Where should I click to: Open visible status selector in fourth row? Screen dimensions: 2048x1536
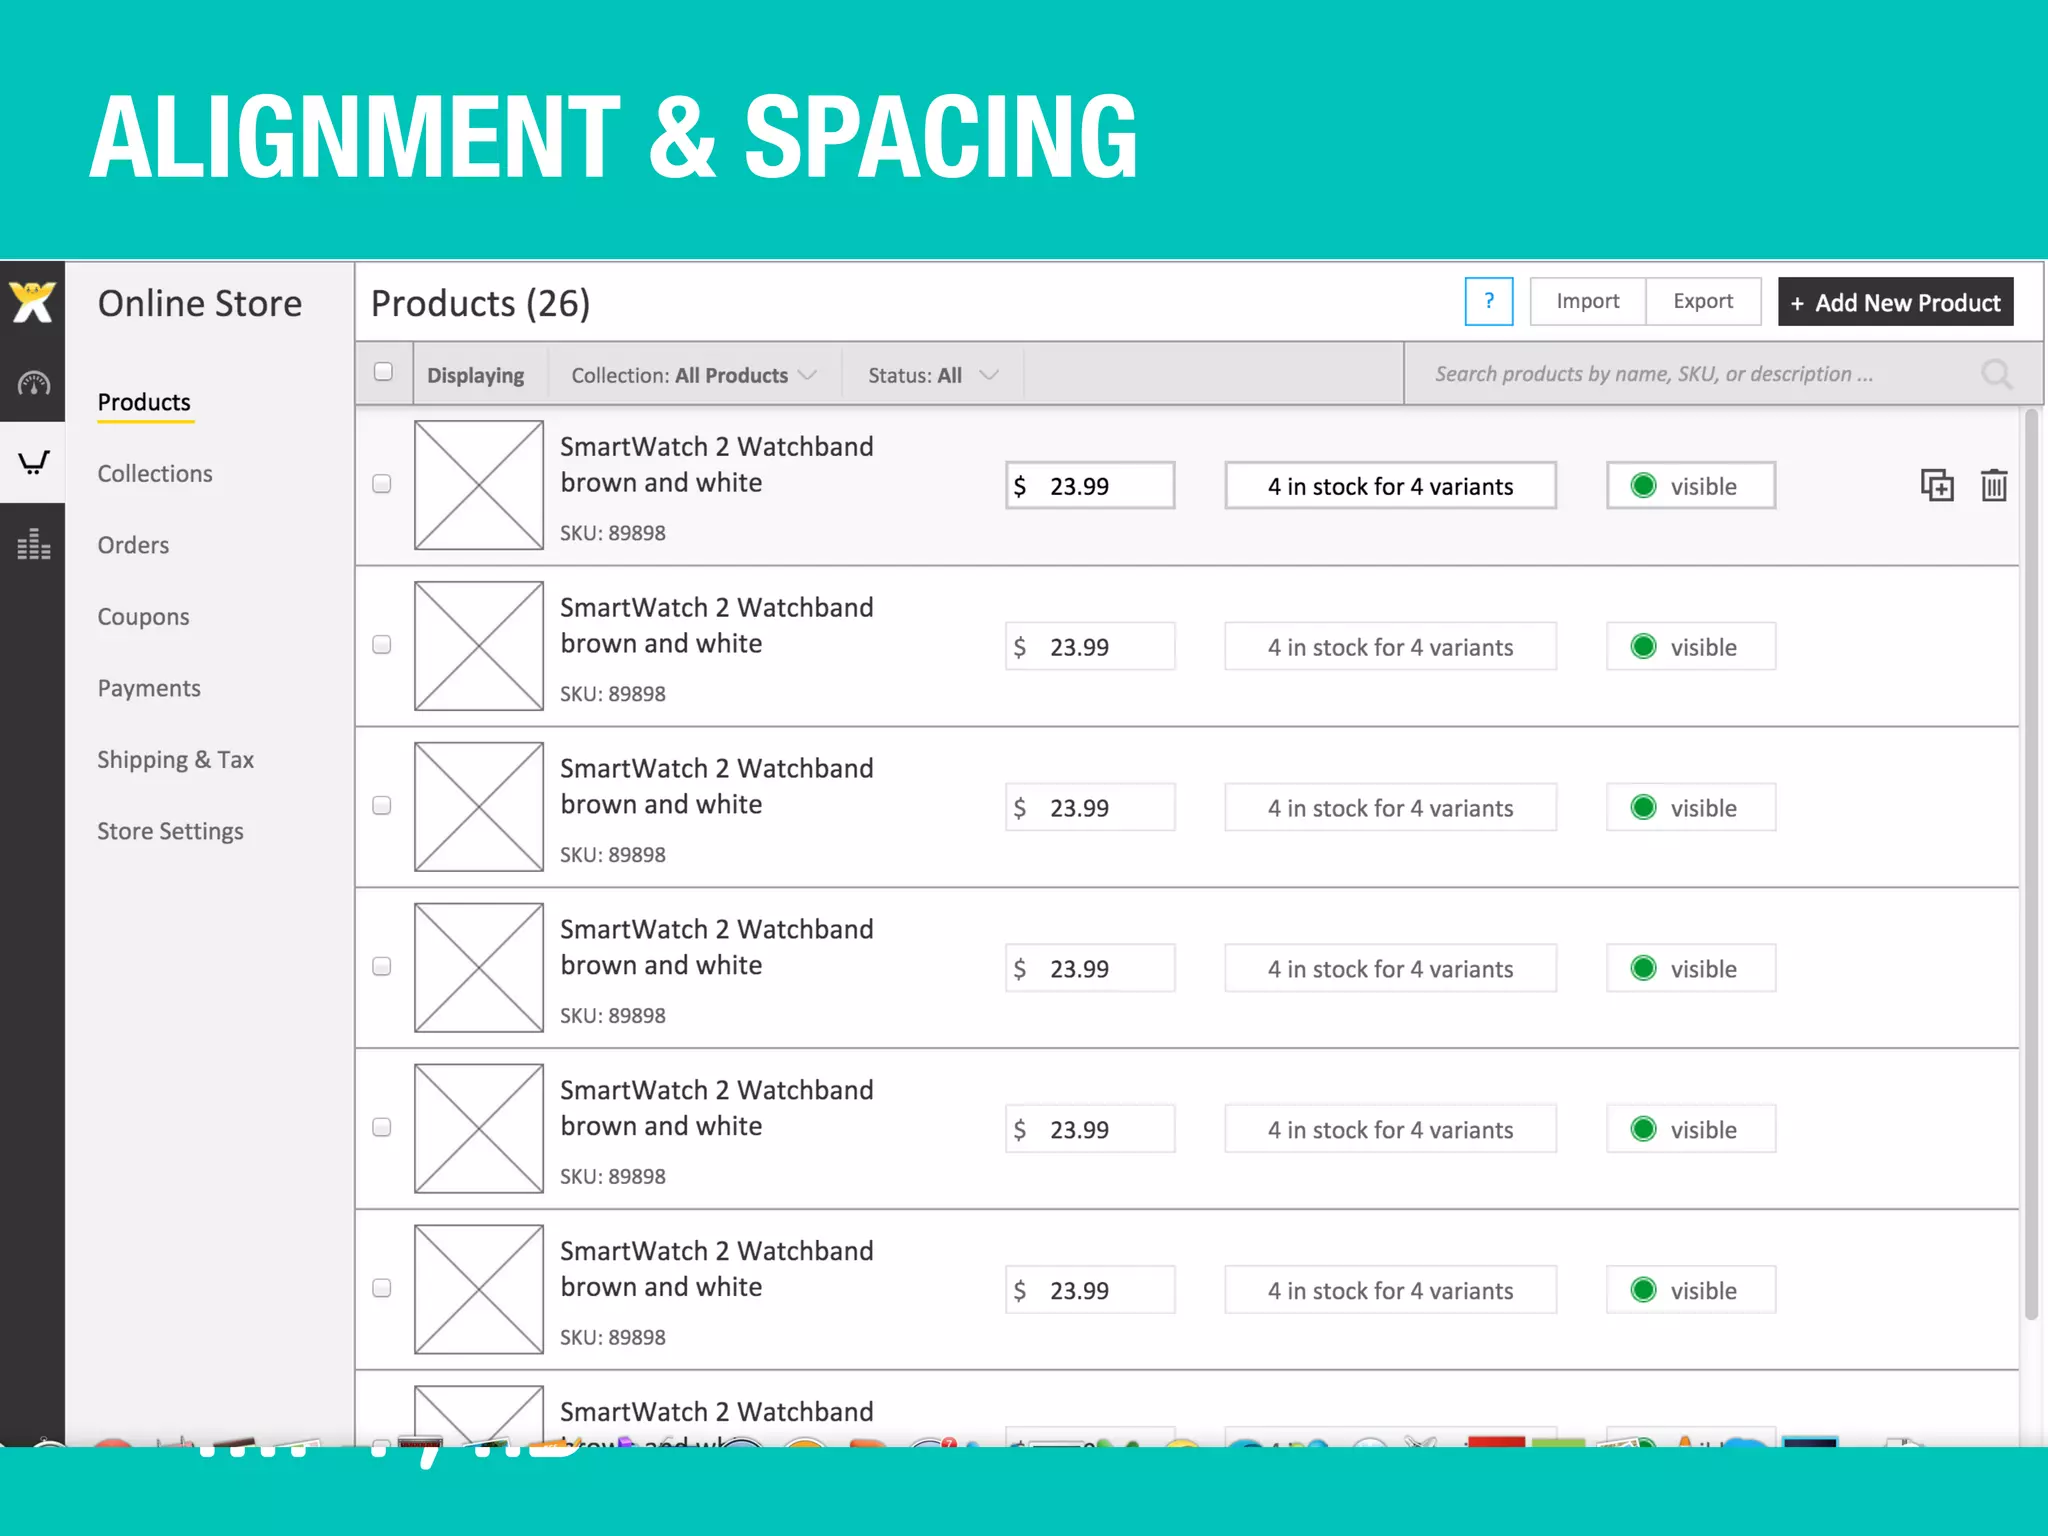pyautogui.click(x=1691, y=968)
